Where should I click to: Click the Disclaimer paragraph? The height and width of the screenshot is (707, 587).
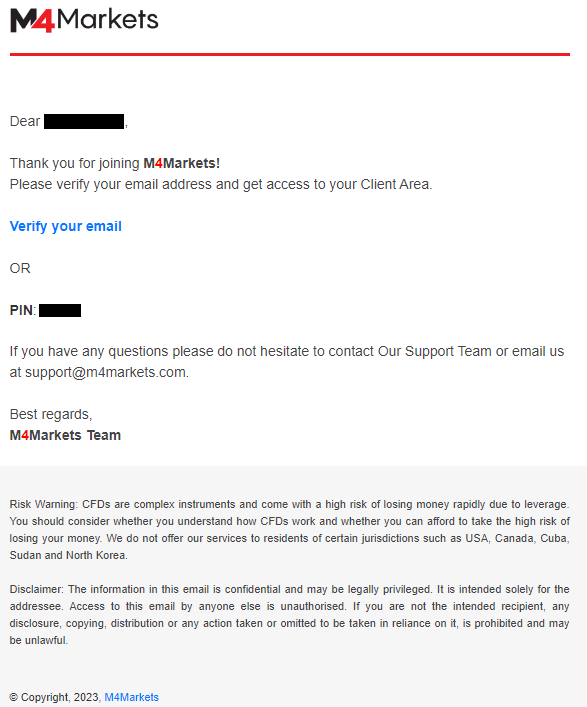click(290, 615)
